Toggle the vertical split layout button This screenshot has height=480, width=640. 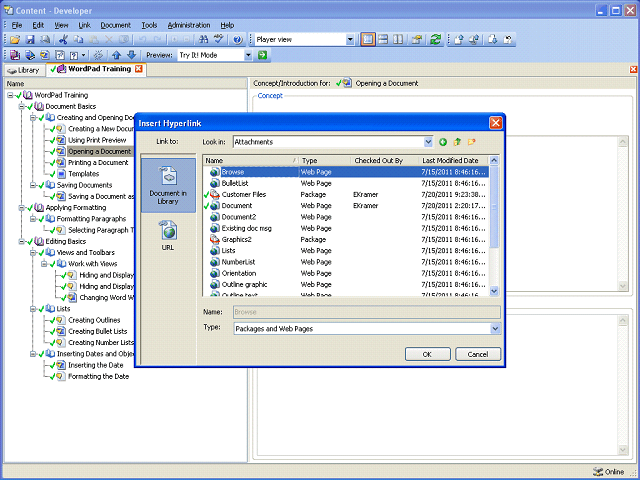(x=398, y=40)
